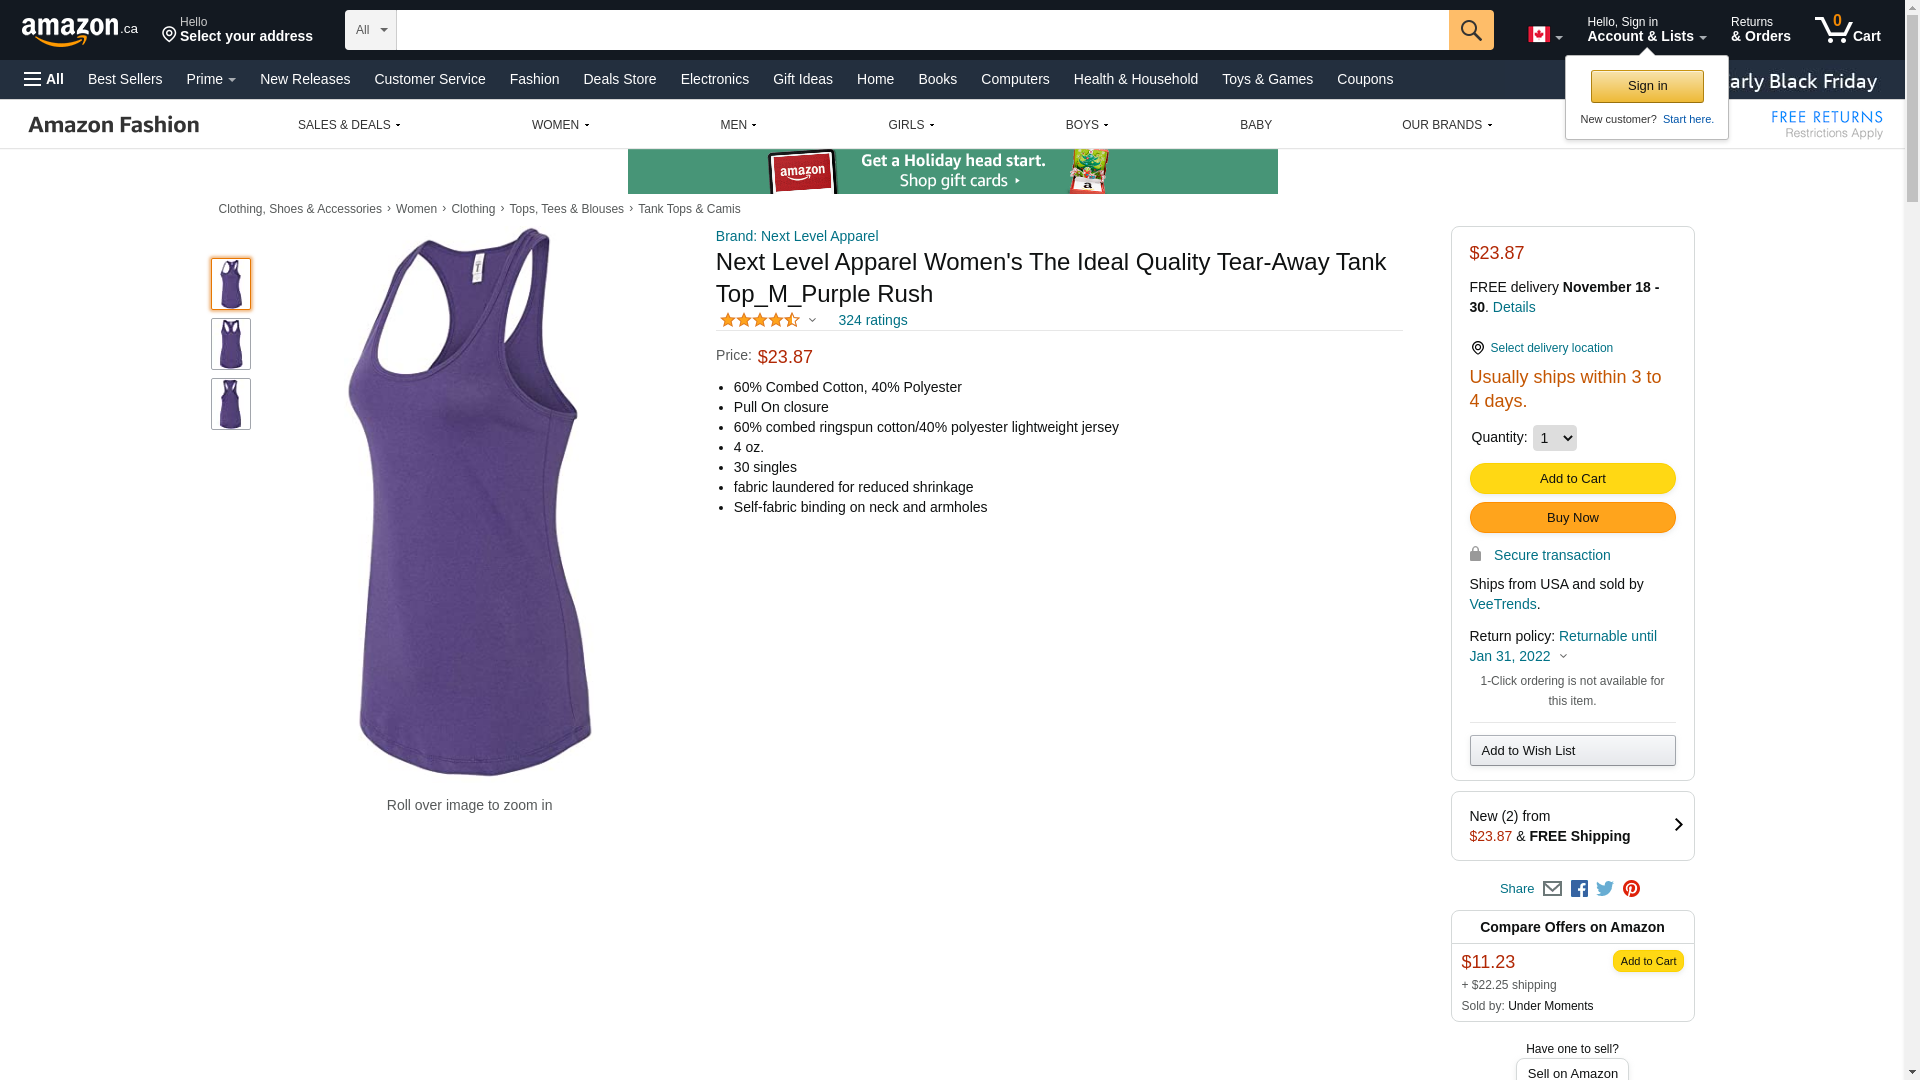Click into the search input field
This screenshot has width=1920, height=1080.
[x=920, y=30]
